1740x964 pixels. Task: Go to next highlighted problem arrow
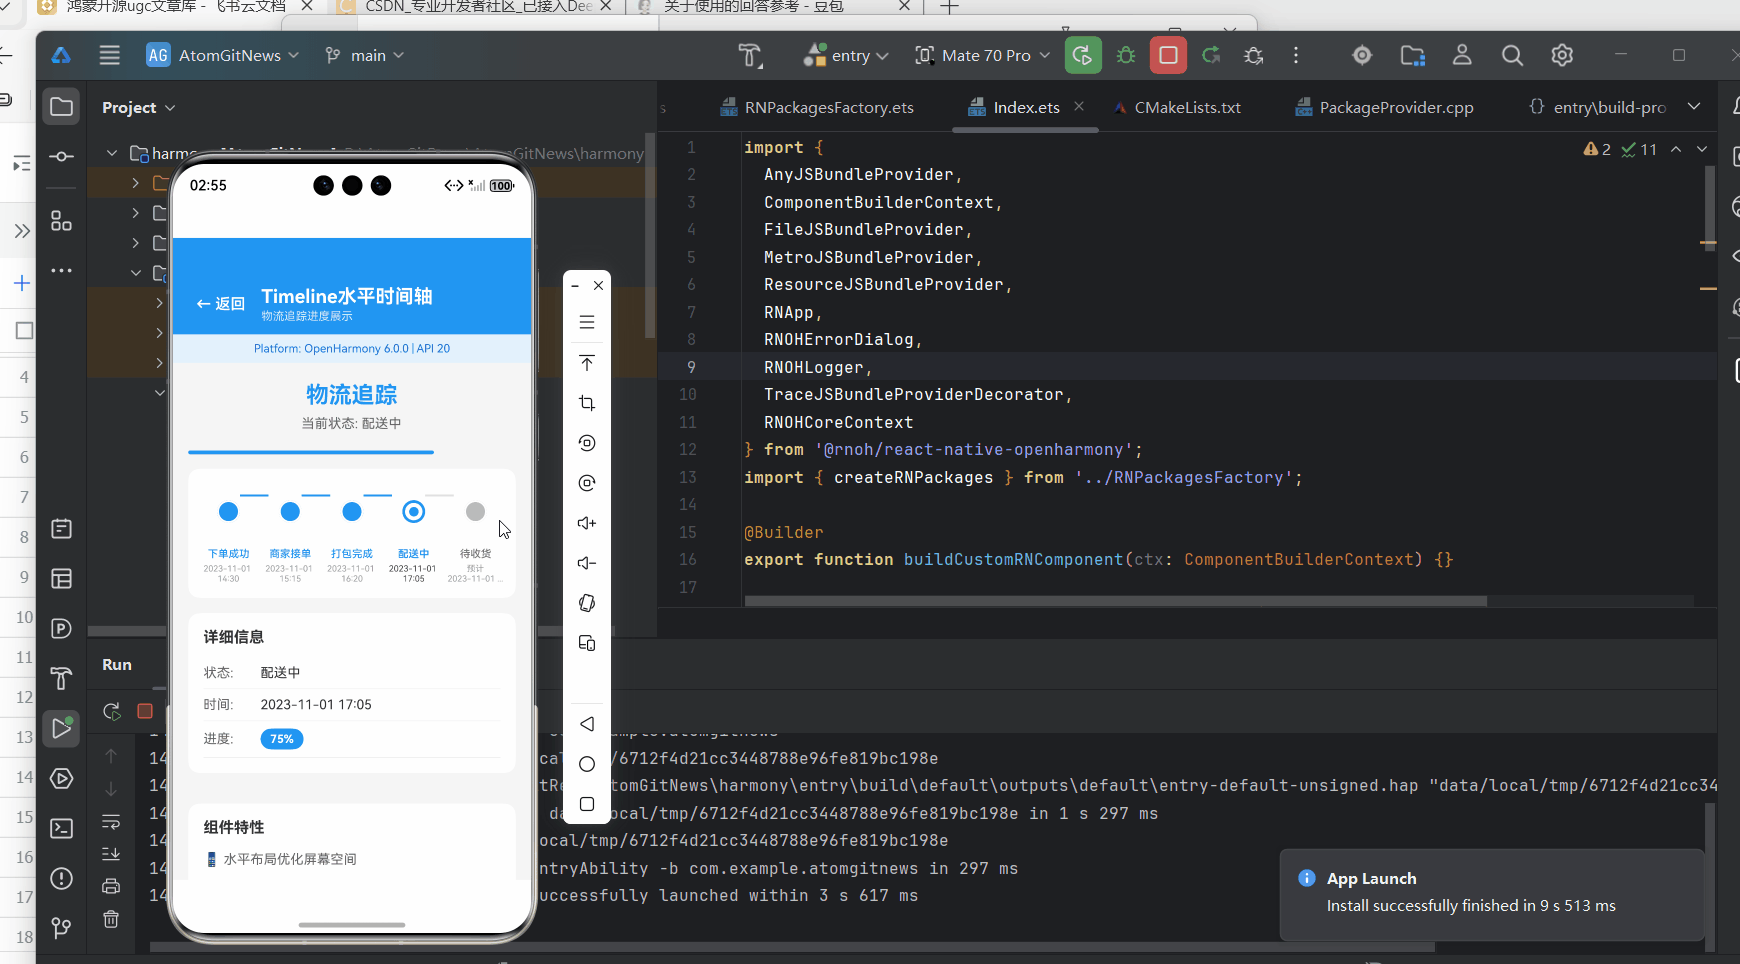(1702, 149)
